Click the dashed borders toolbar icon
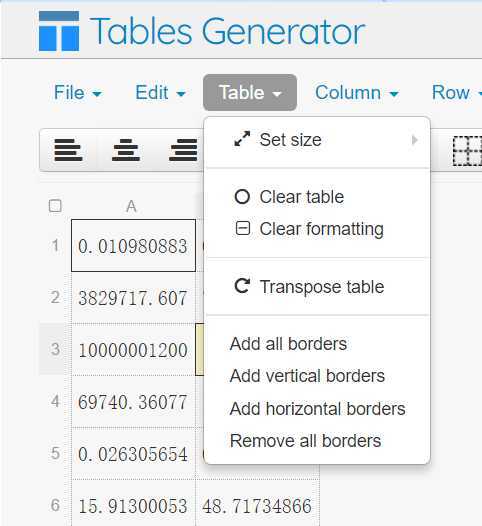Viewport: 482px width, 526px height. pyautogui.click(x=467, y=151)
